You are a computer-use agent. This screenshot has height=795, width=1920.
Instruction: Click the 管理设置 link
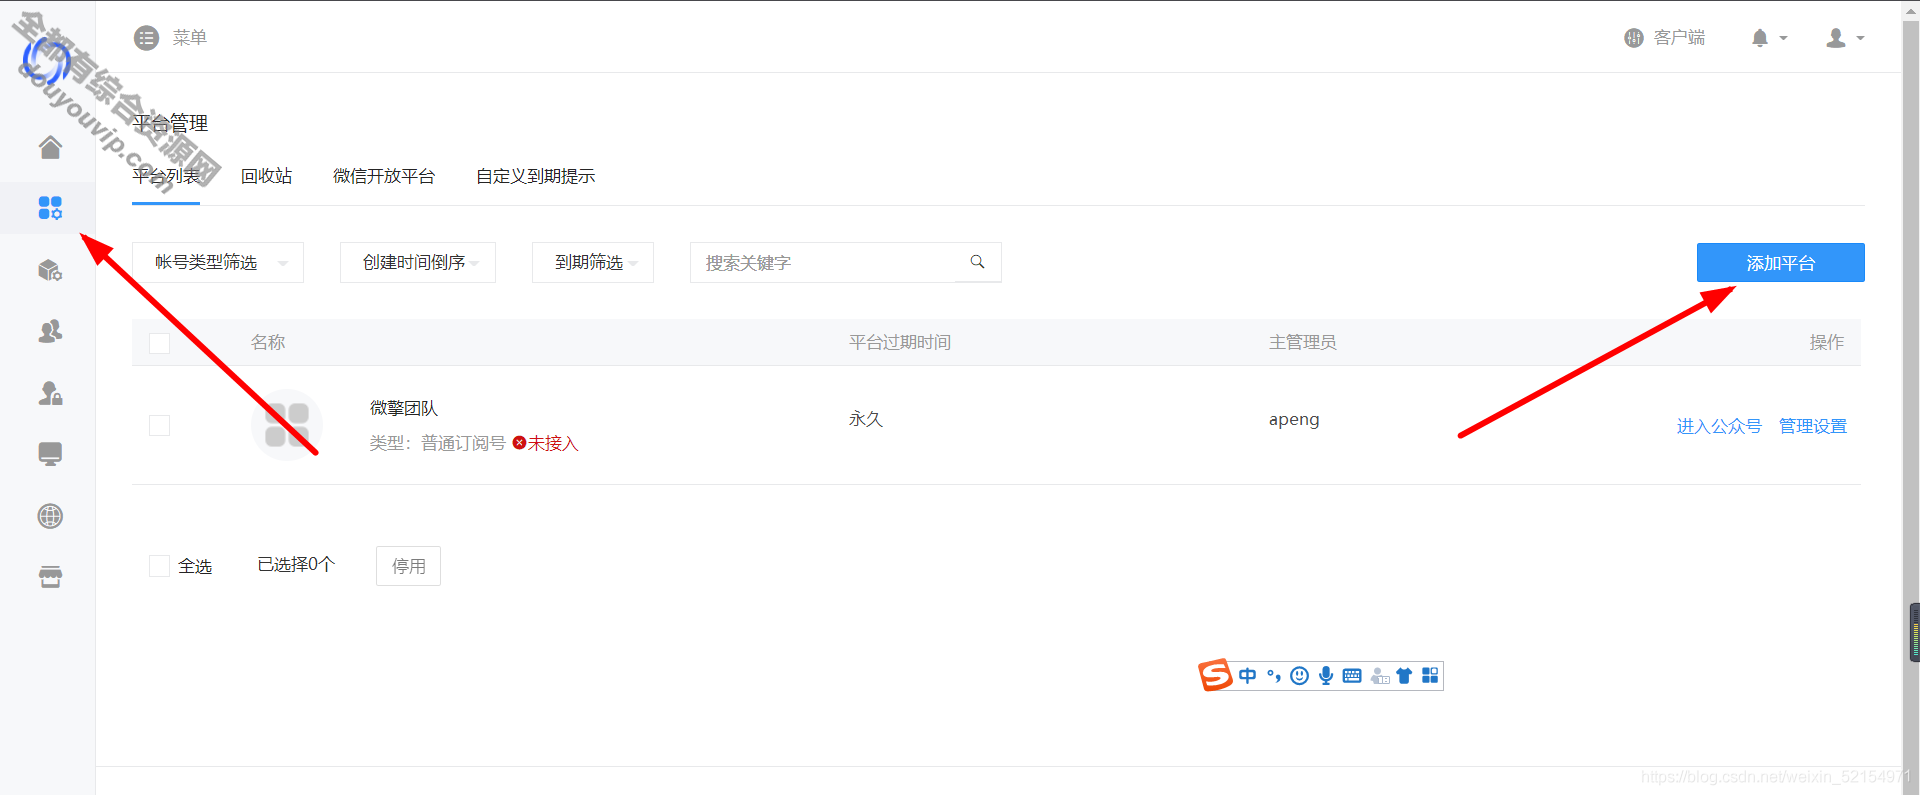pyautogui.click(x=1813, y=426)
